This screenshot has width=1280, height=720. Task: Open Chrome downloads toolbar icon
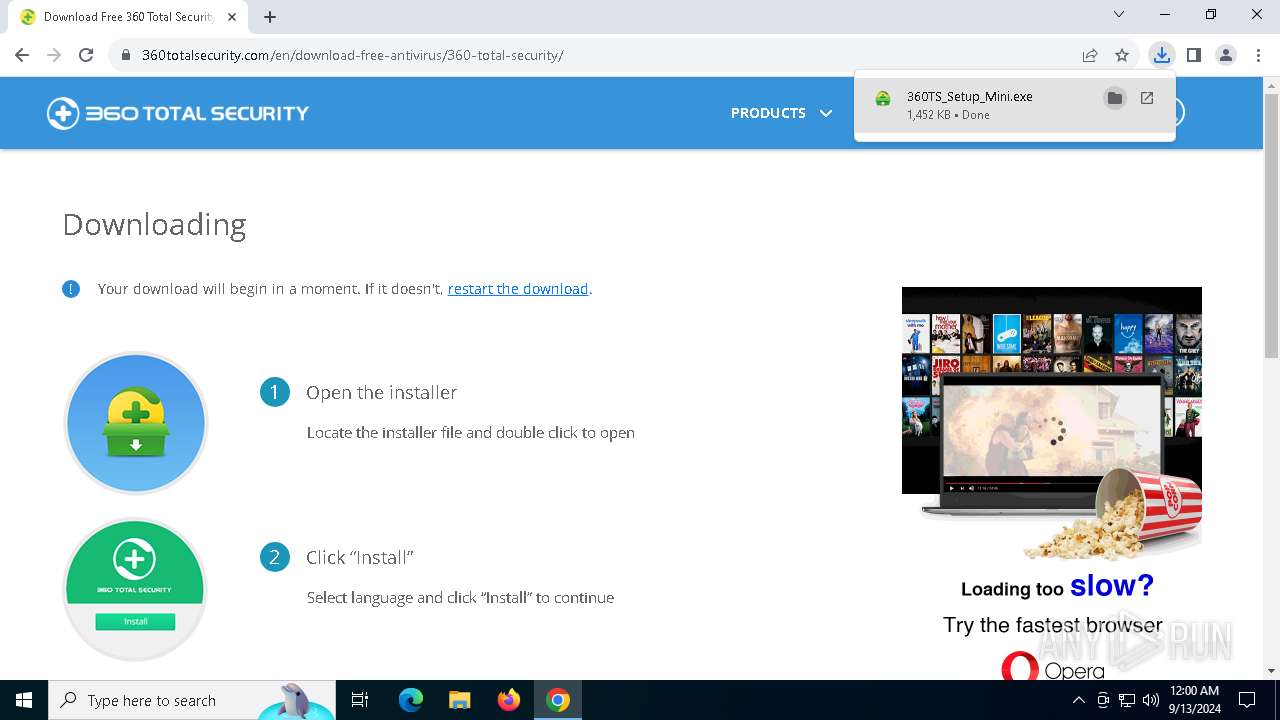click(x=1161, y=55)
